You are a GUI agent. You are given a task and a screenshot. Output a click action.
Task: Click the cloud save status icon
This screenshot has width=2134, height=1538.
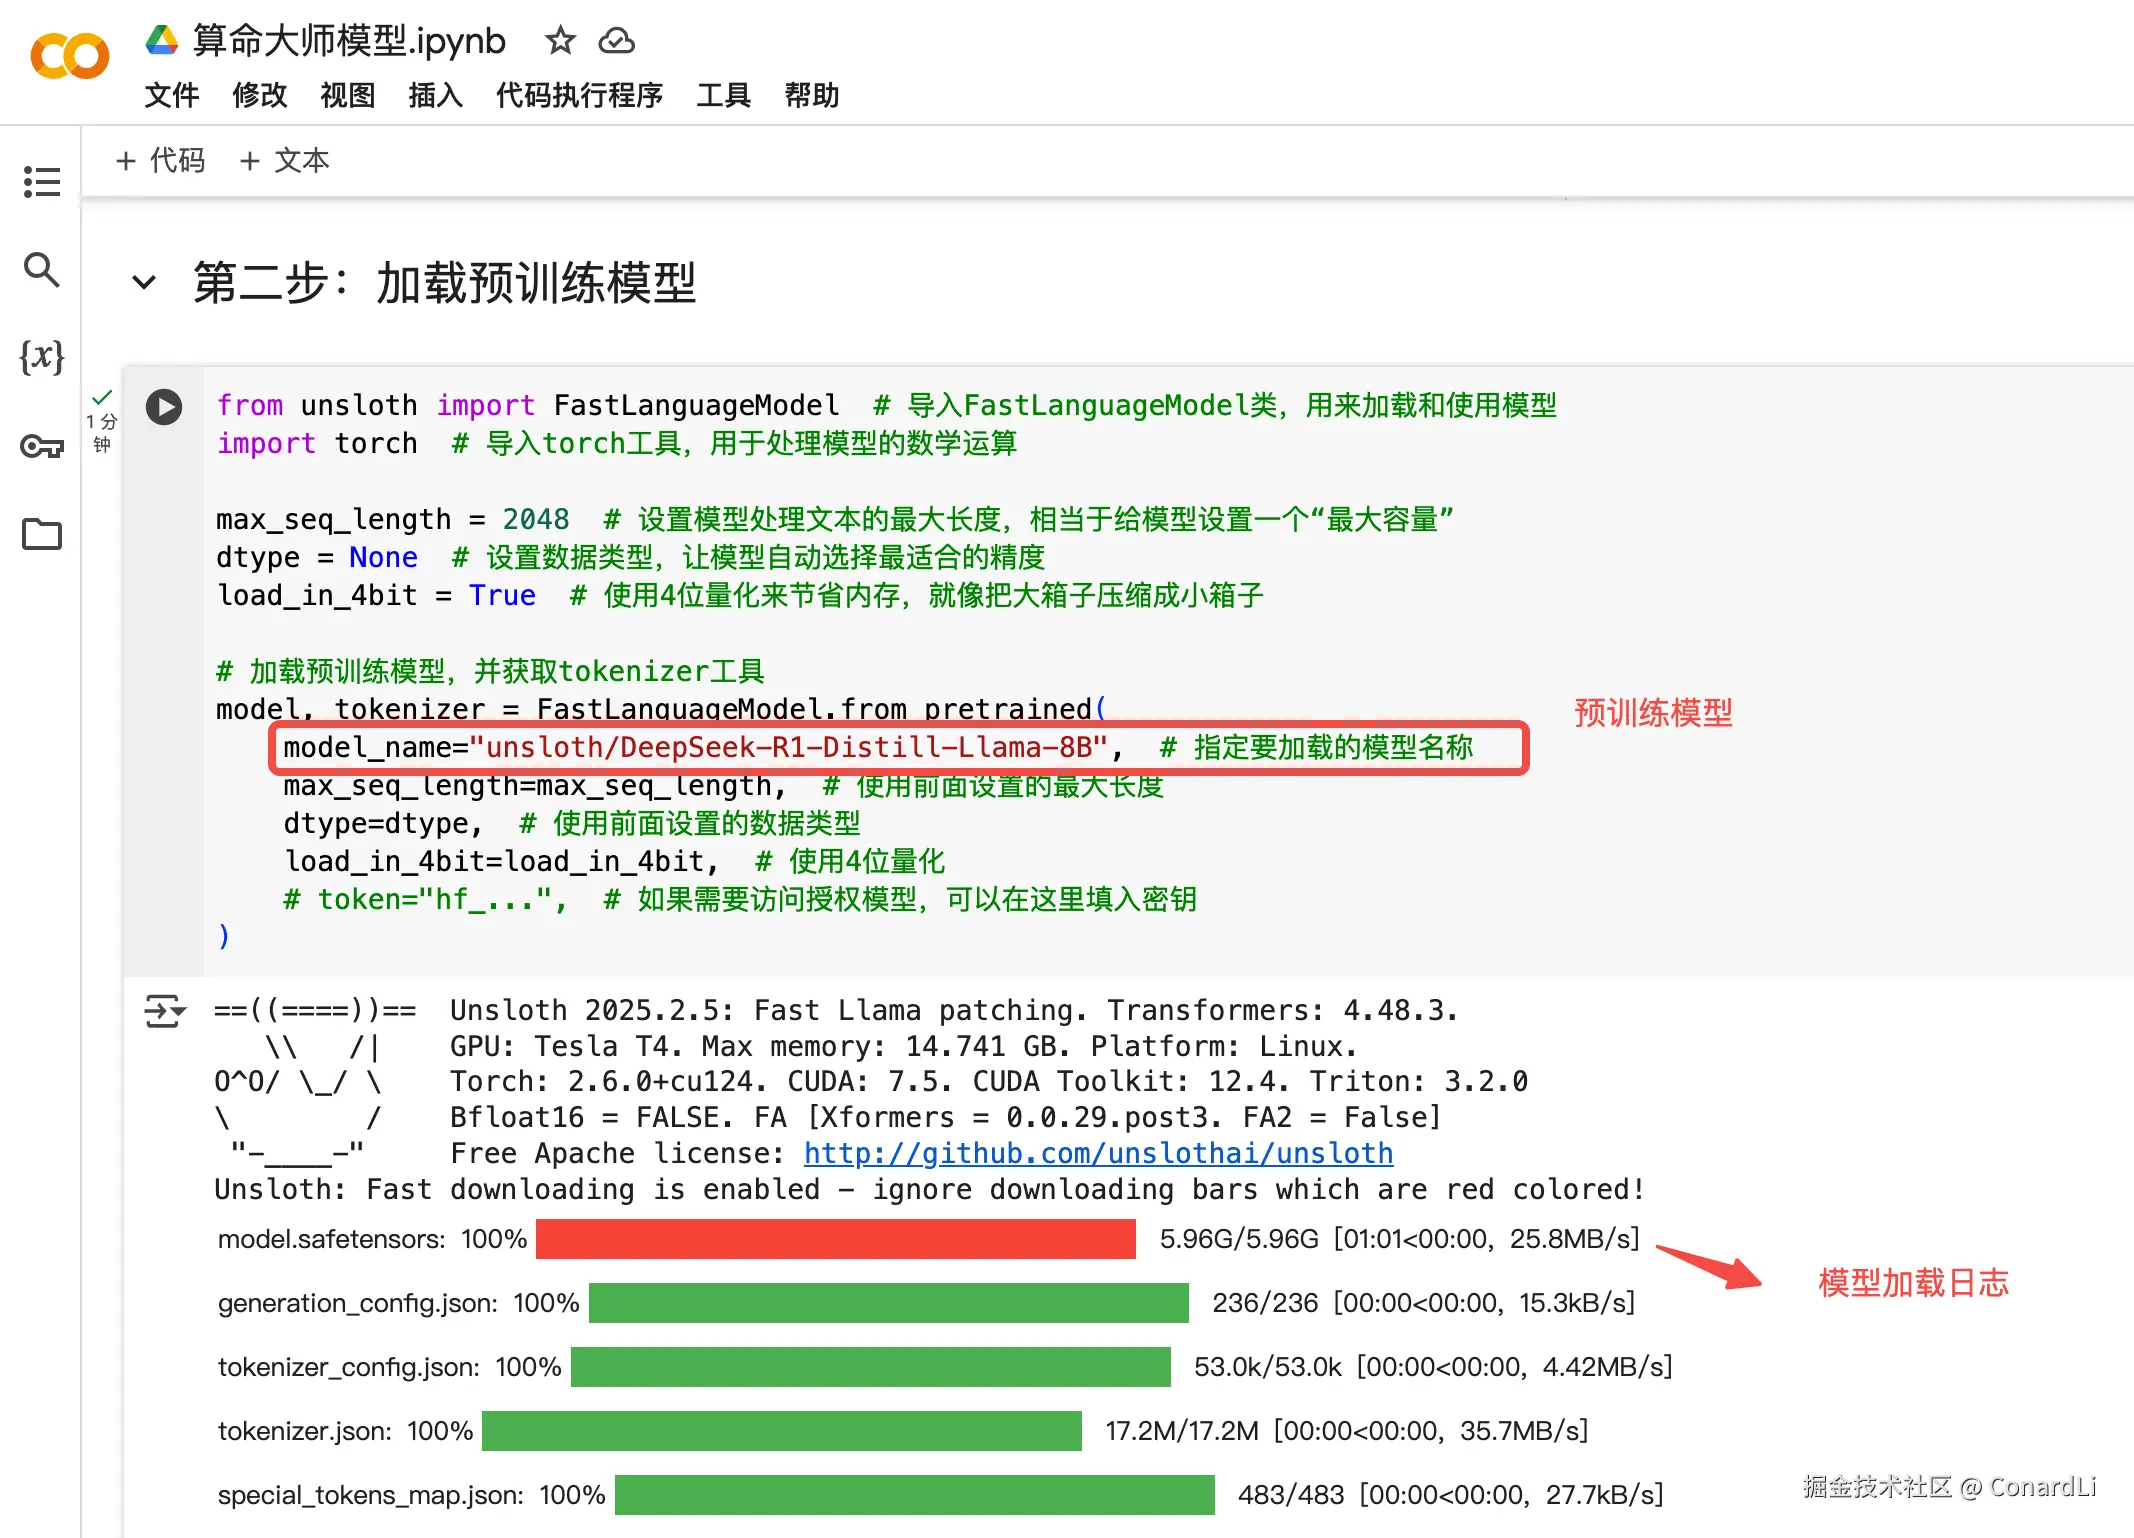tap(616, 41)
